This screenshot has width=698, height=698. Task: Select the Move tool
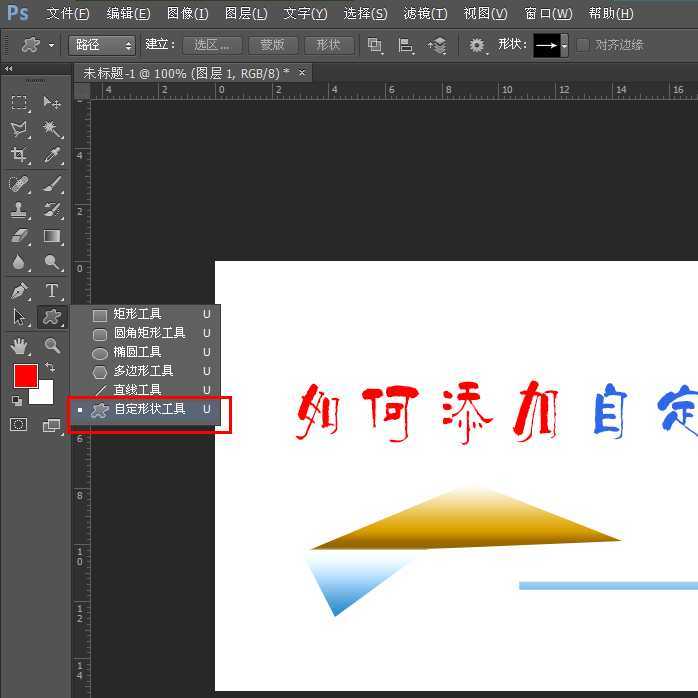(52, 103)
